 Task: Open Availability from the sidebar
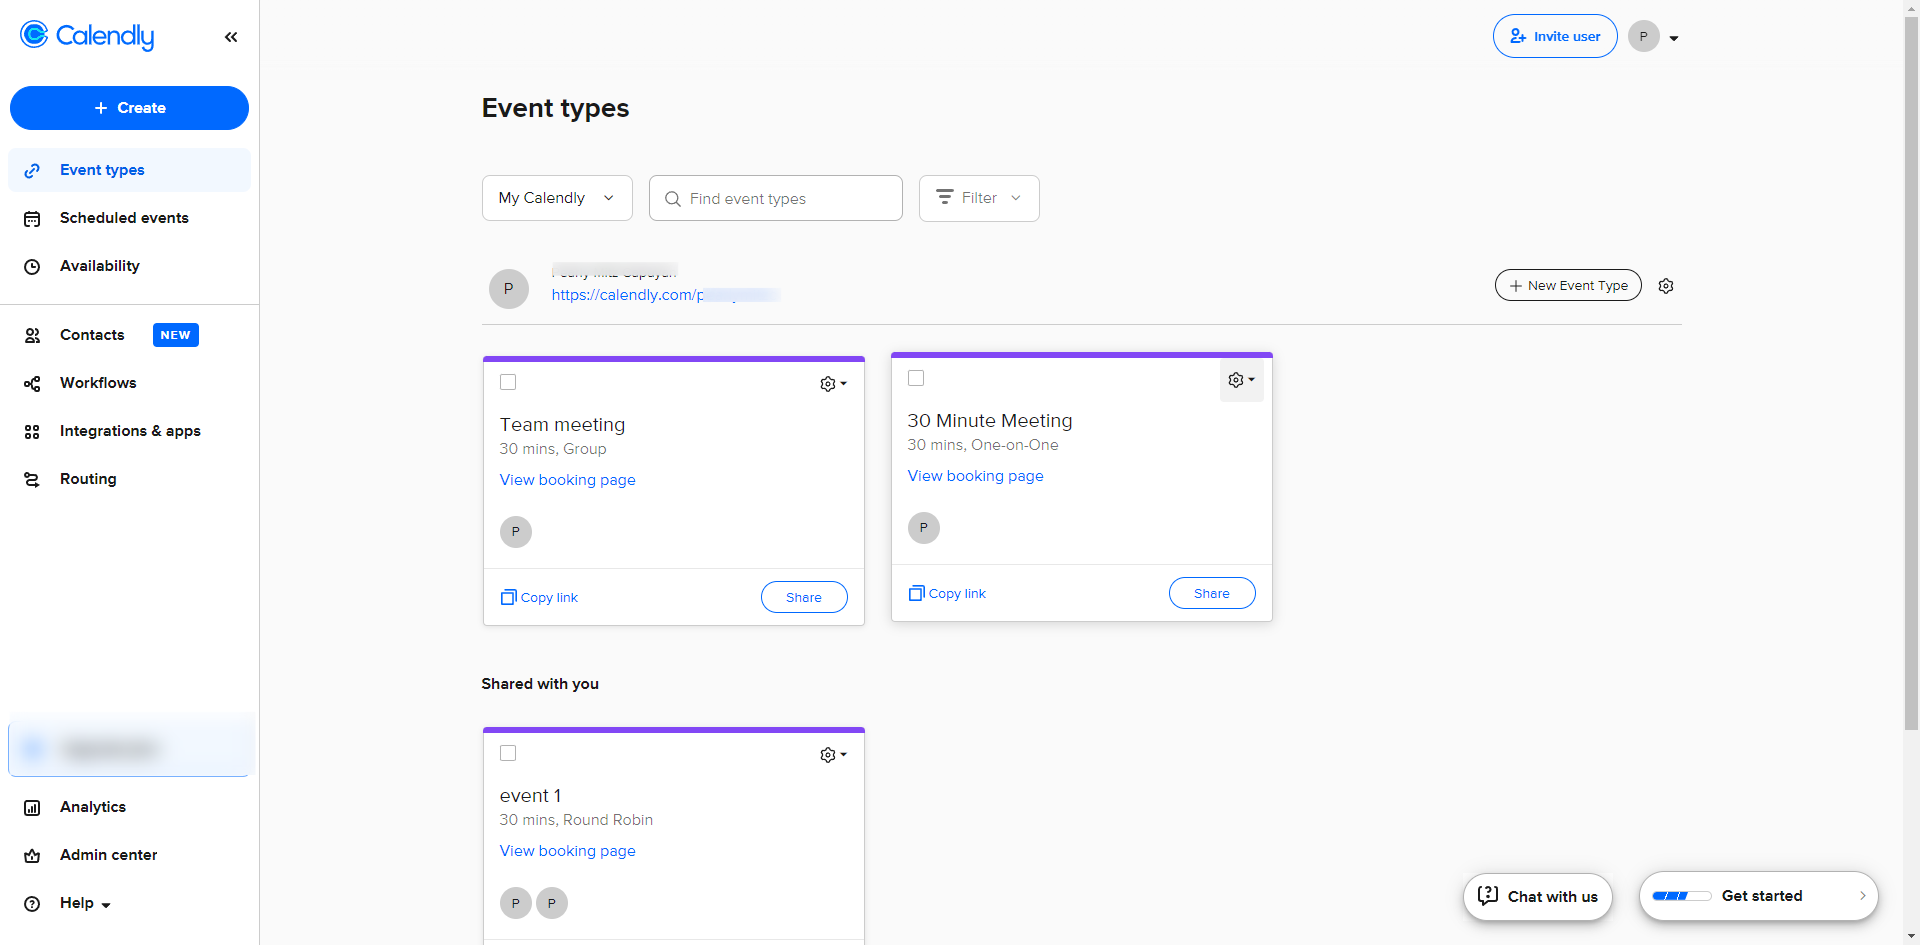(99, 266)
